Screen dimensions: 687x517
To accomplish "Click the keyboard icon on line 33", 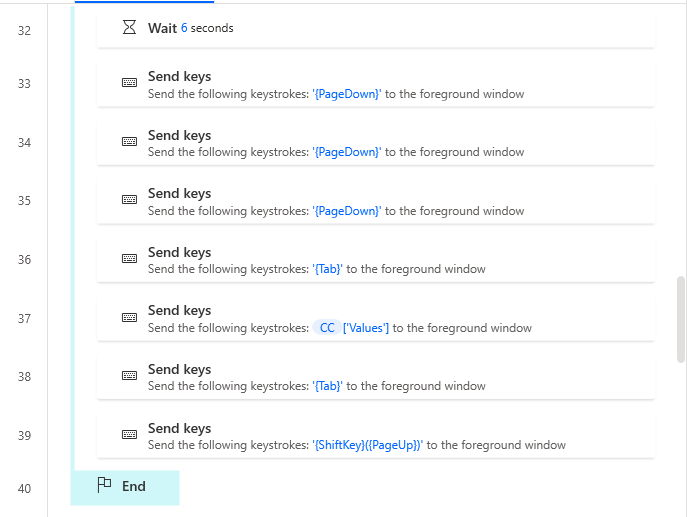I will (x=129, y=84).
